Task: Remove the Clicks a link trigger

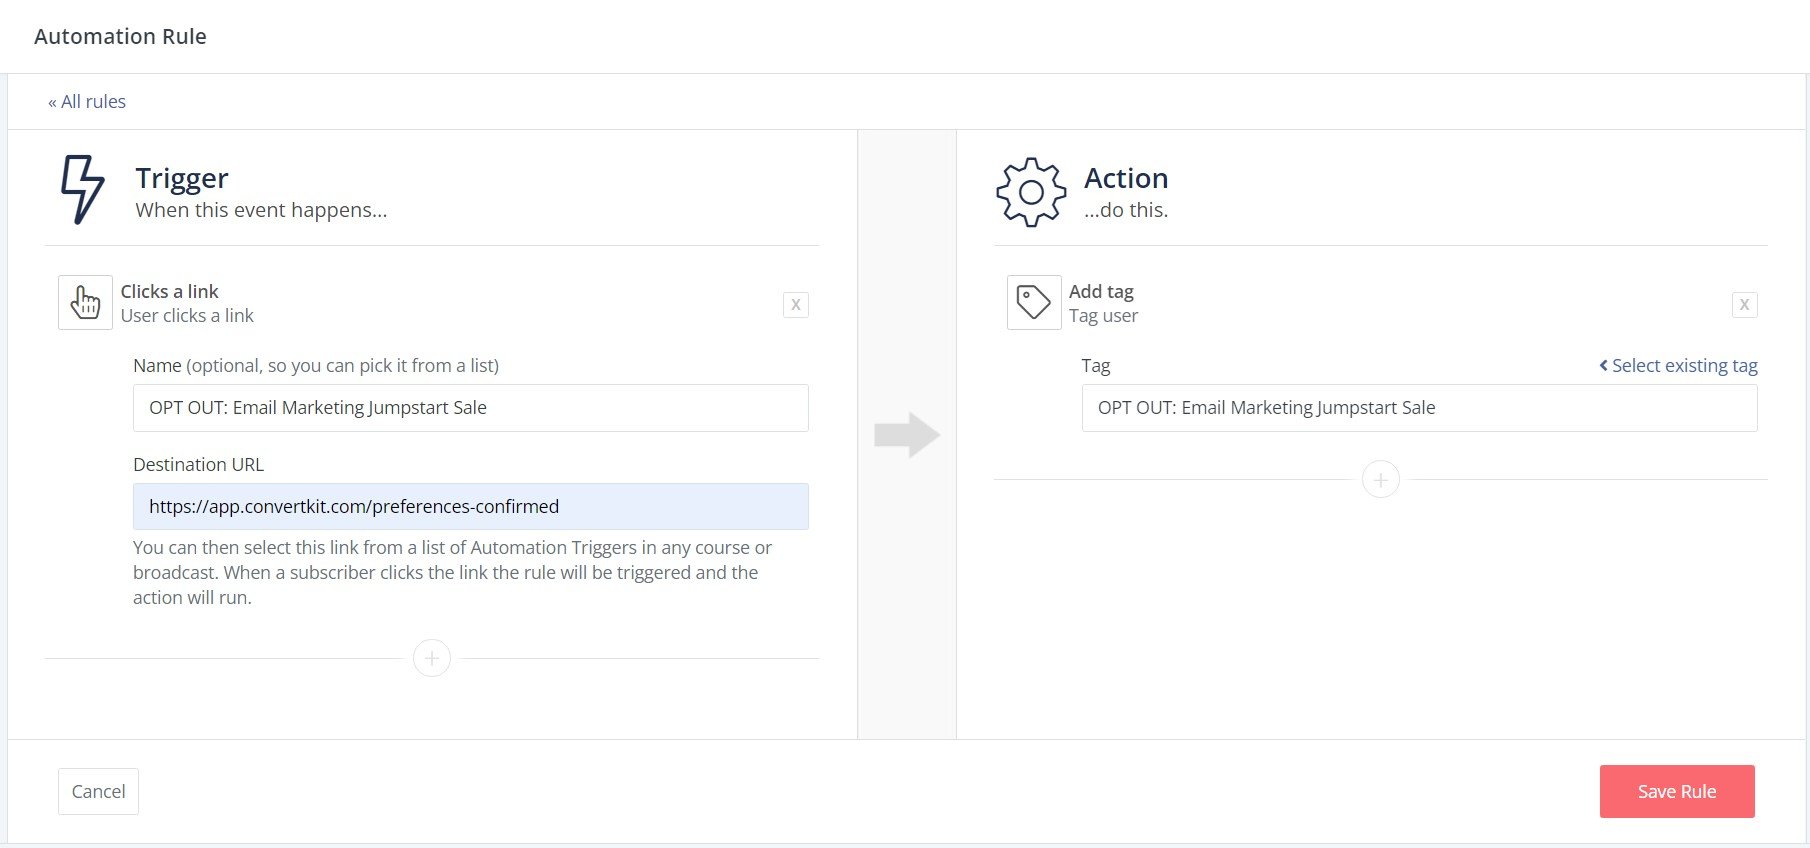Action: pos(796,305)
